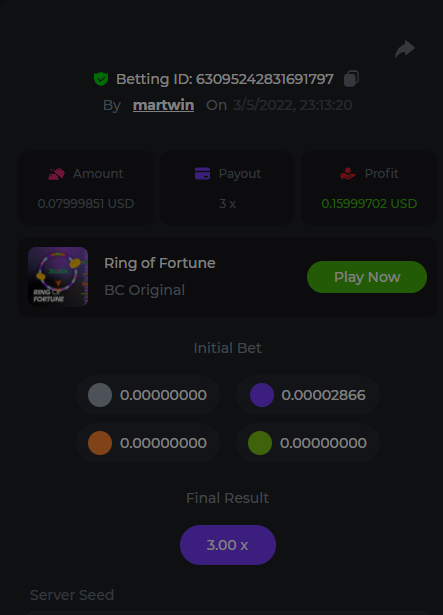Screen dimensions: 443x615
Task: Click the profit value 0.15999702 USD
Action: (369, 204)
